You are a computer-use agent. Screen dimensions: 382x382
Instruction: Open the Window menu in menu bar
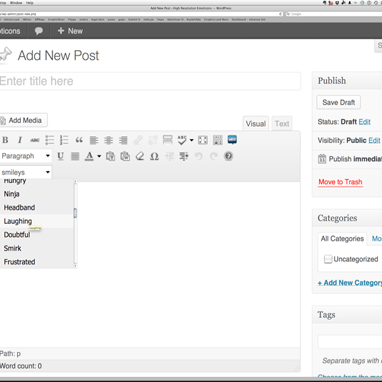point(16,3)
